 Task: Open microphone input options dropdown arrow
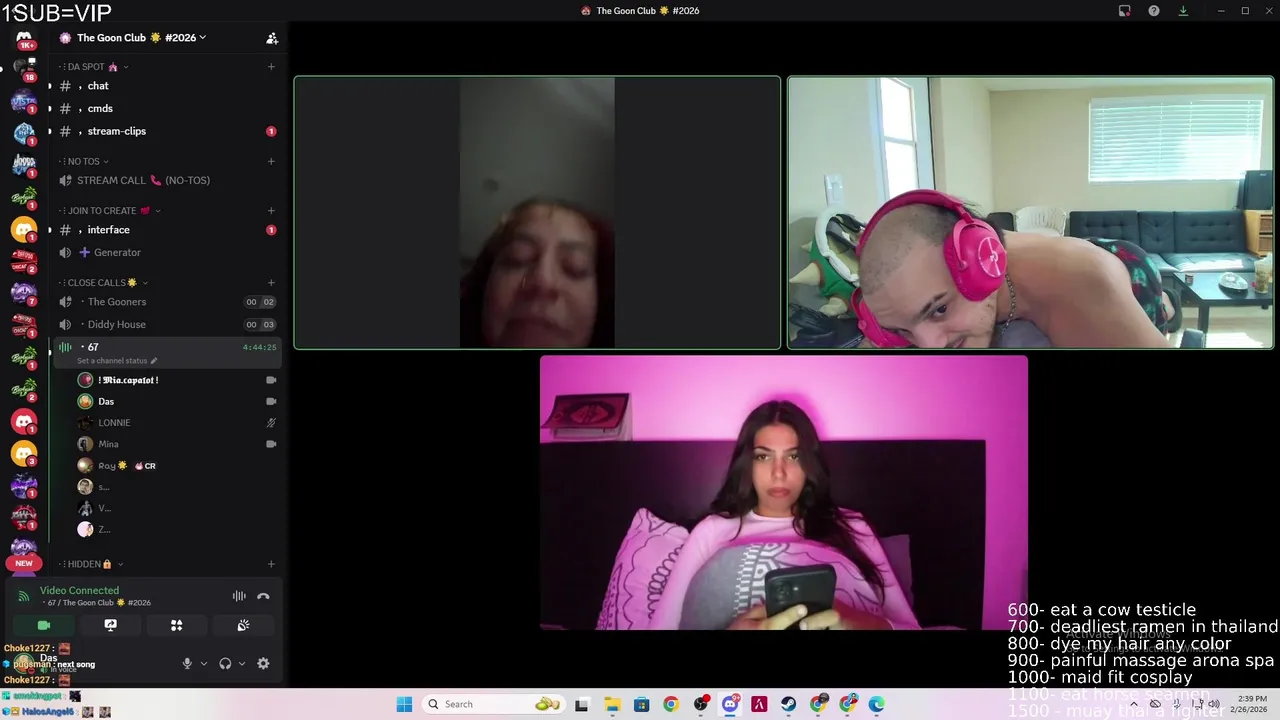tap(204, 663)
